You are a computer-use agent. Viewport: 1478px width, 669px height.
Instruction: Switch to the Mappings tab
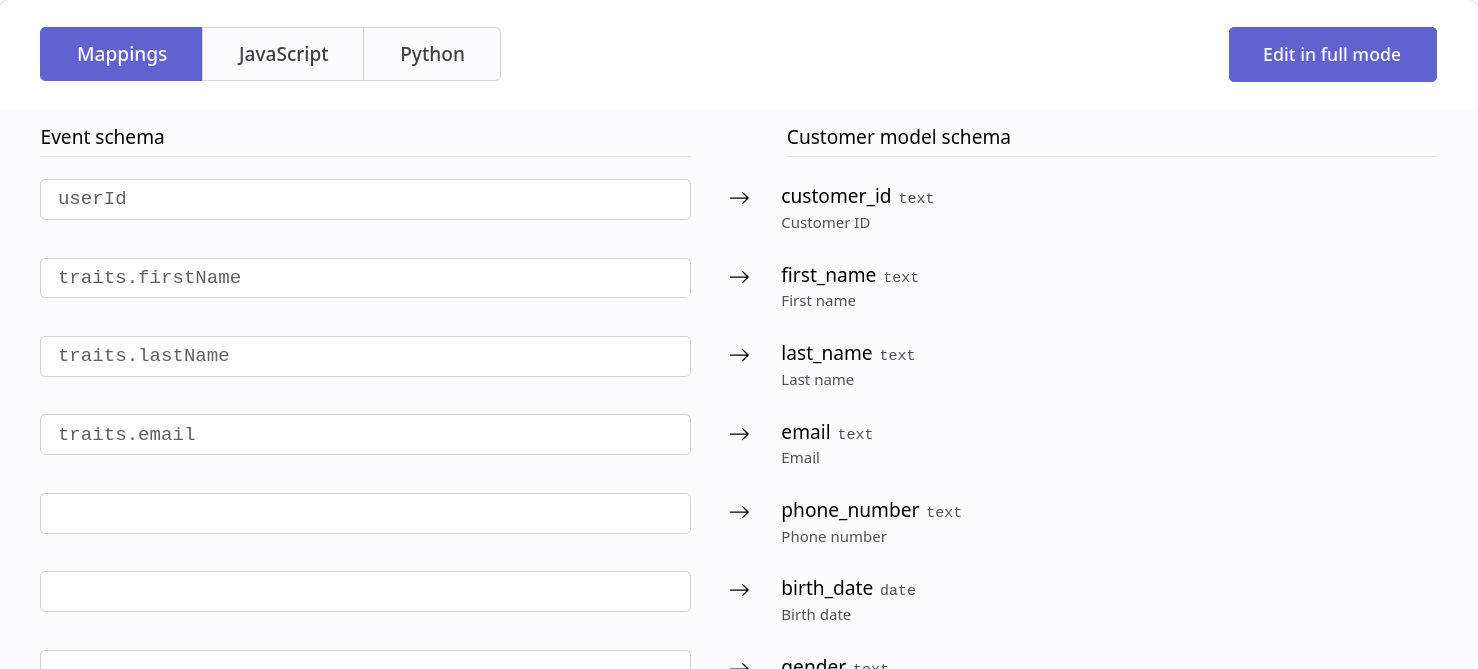click(121, 54)
